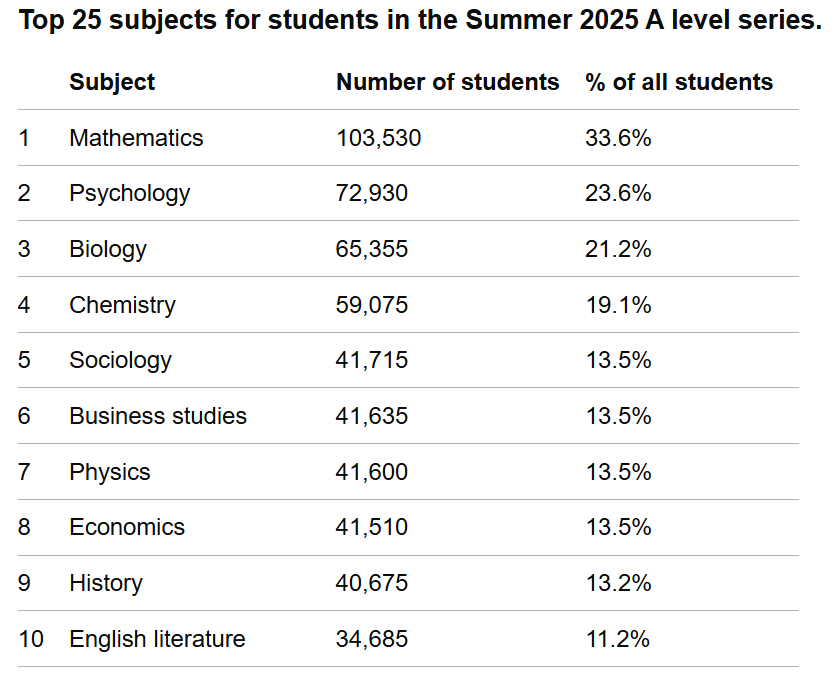Click the 33.6% percentage value
Viewport: 835px width, 675px height.
618,138
